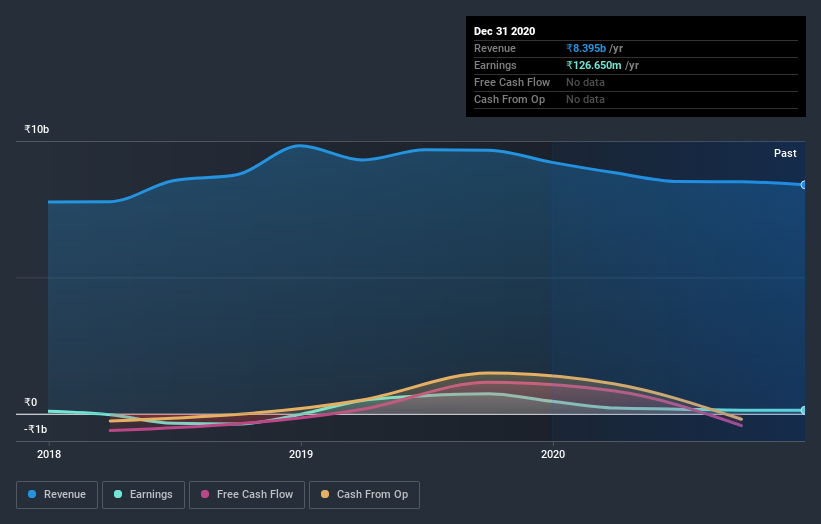Click the teal Earnings end-point marker
This screenshot has width=821, height=524.
coord(804,410)
